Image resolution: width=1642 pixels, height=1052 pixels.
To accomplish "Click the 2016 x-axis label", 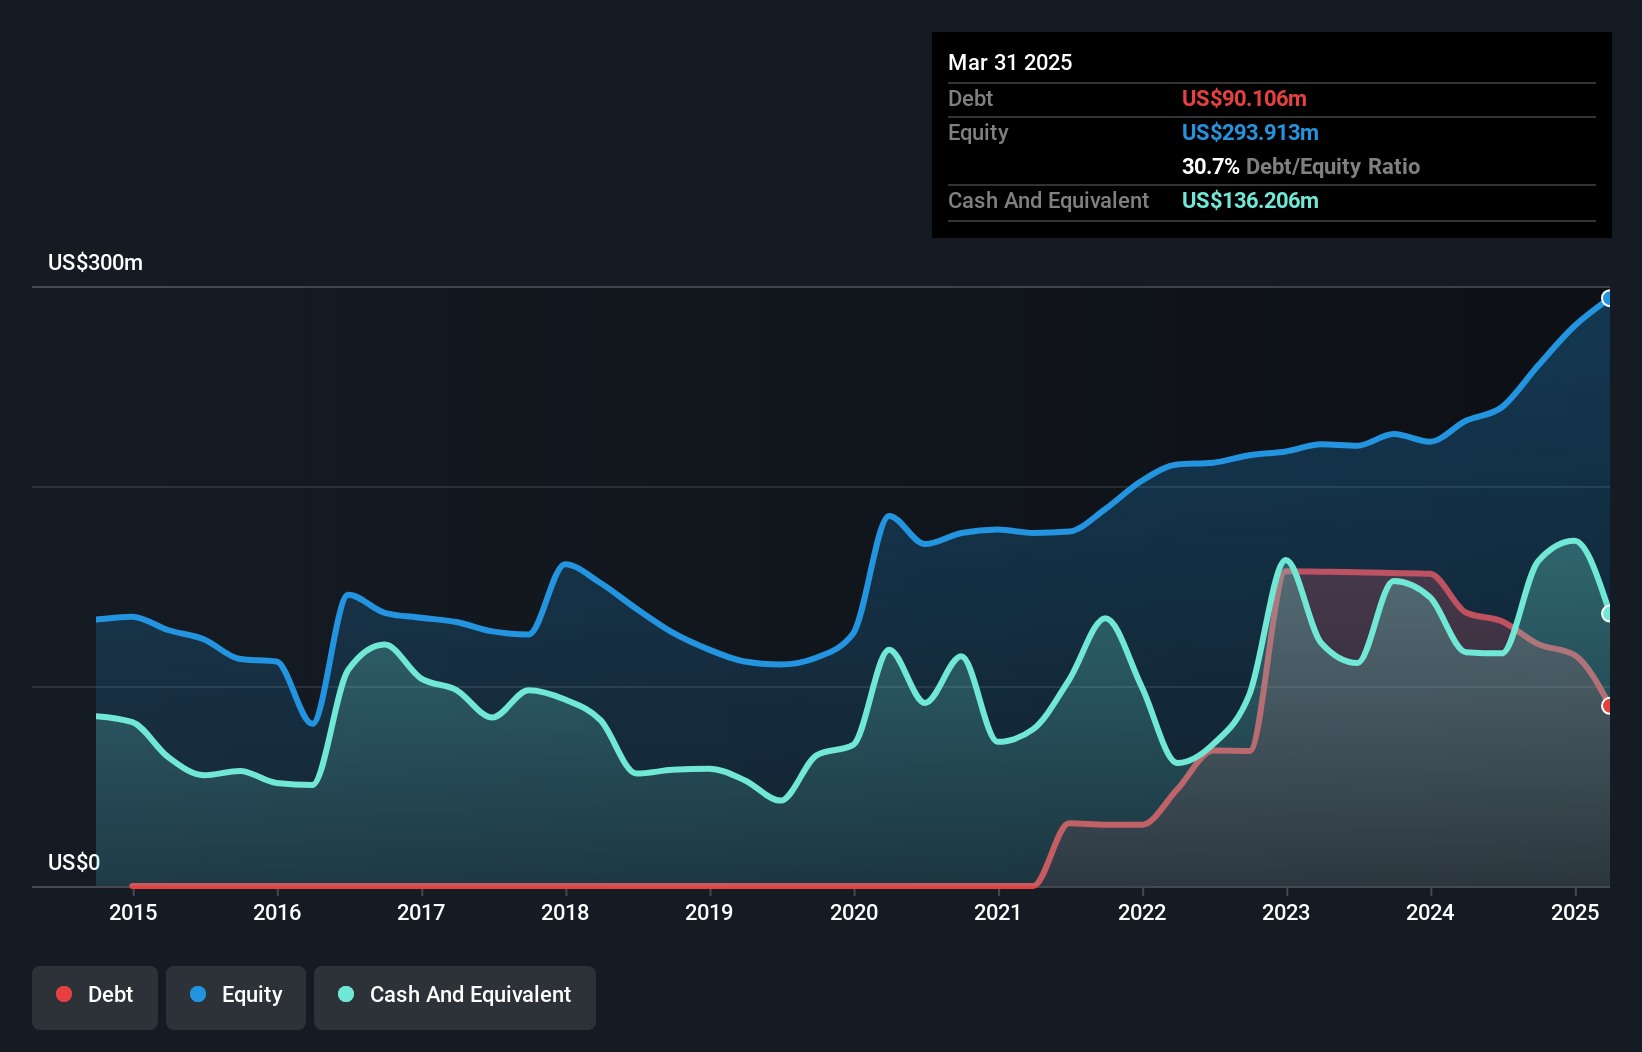I will (277, 912).
